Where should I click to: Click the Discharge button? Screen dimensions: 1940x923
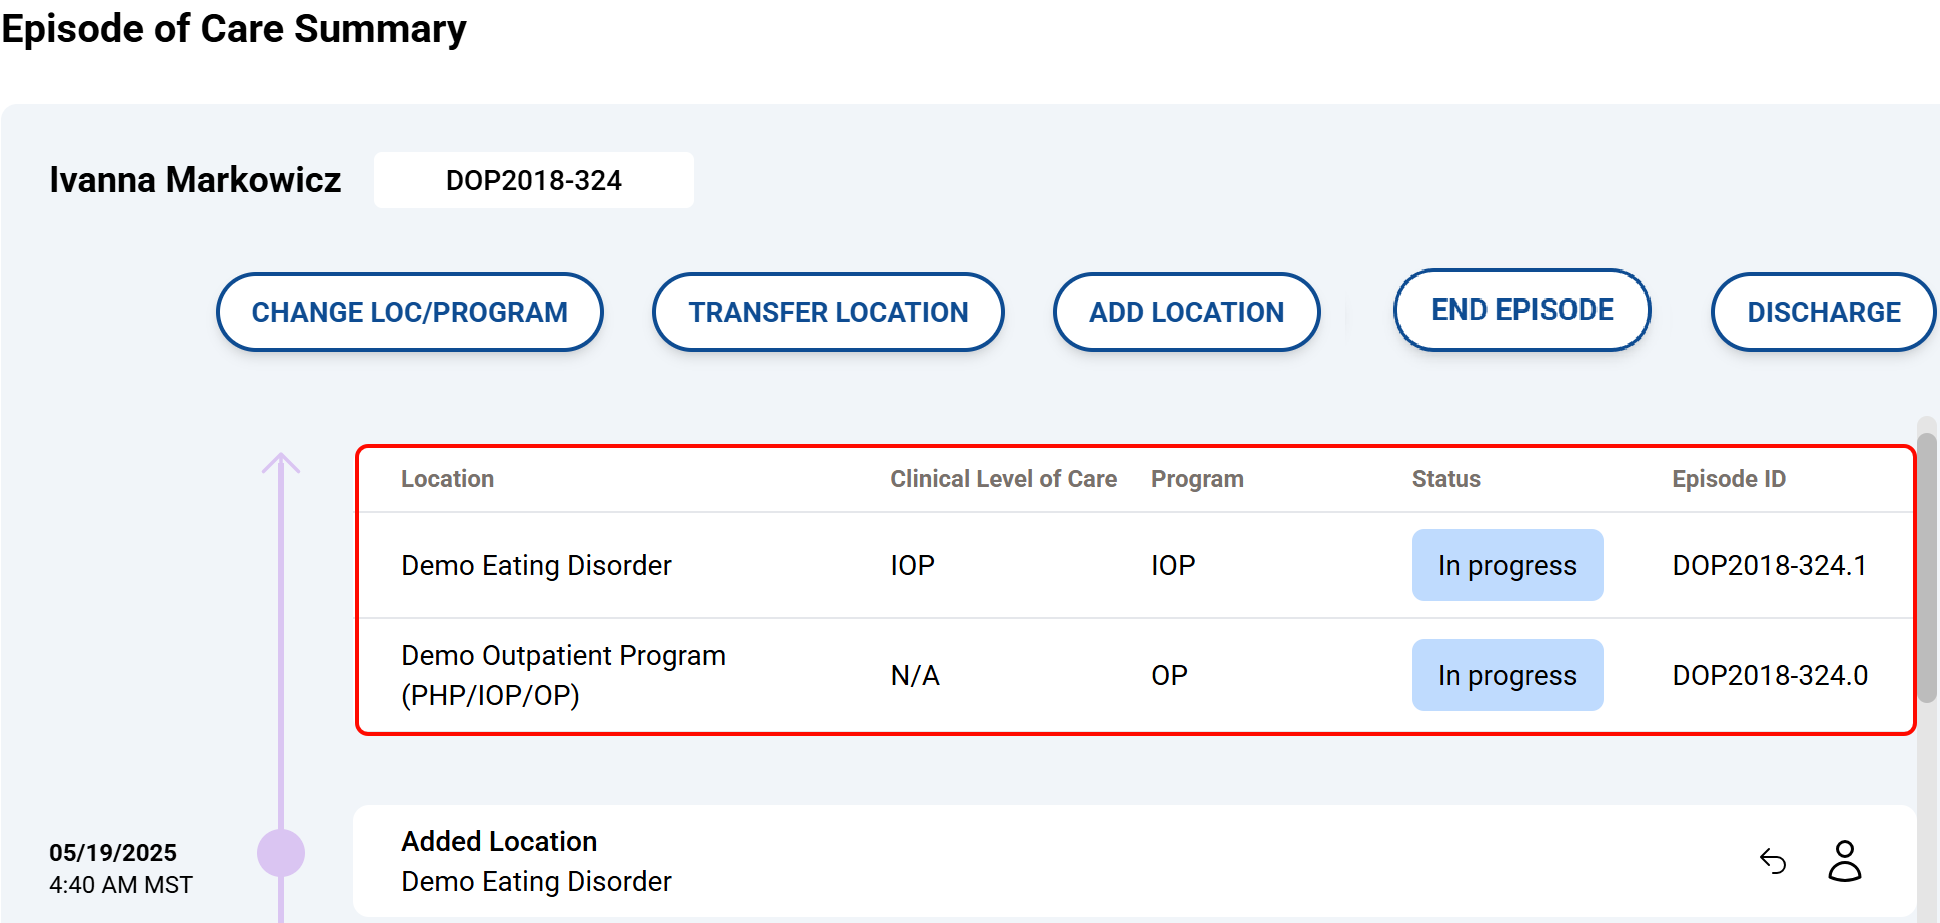coord(1823,312)
